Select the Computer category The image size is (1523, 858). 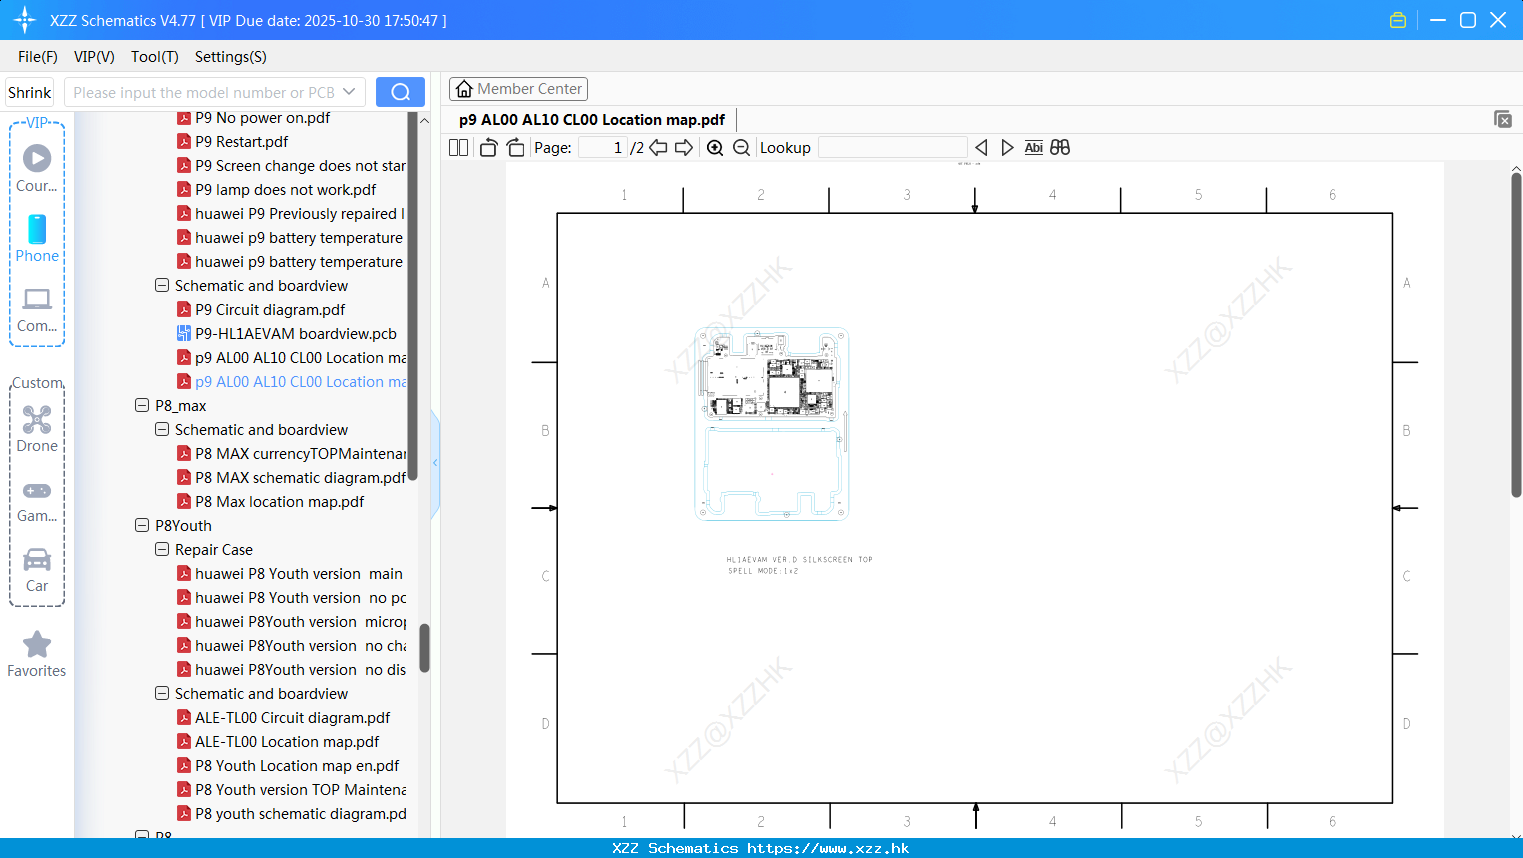[37, 310]
